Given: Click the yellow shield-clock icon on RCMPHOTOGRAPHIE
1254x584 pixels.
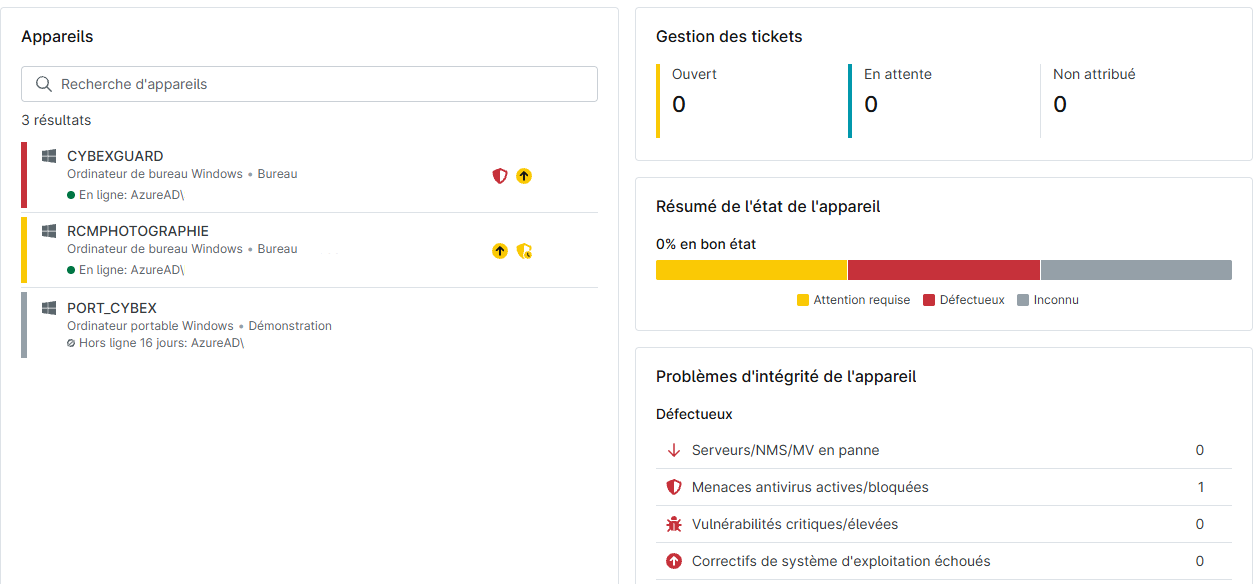Looking at the screenshot, I should click(524, 251).
